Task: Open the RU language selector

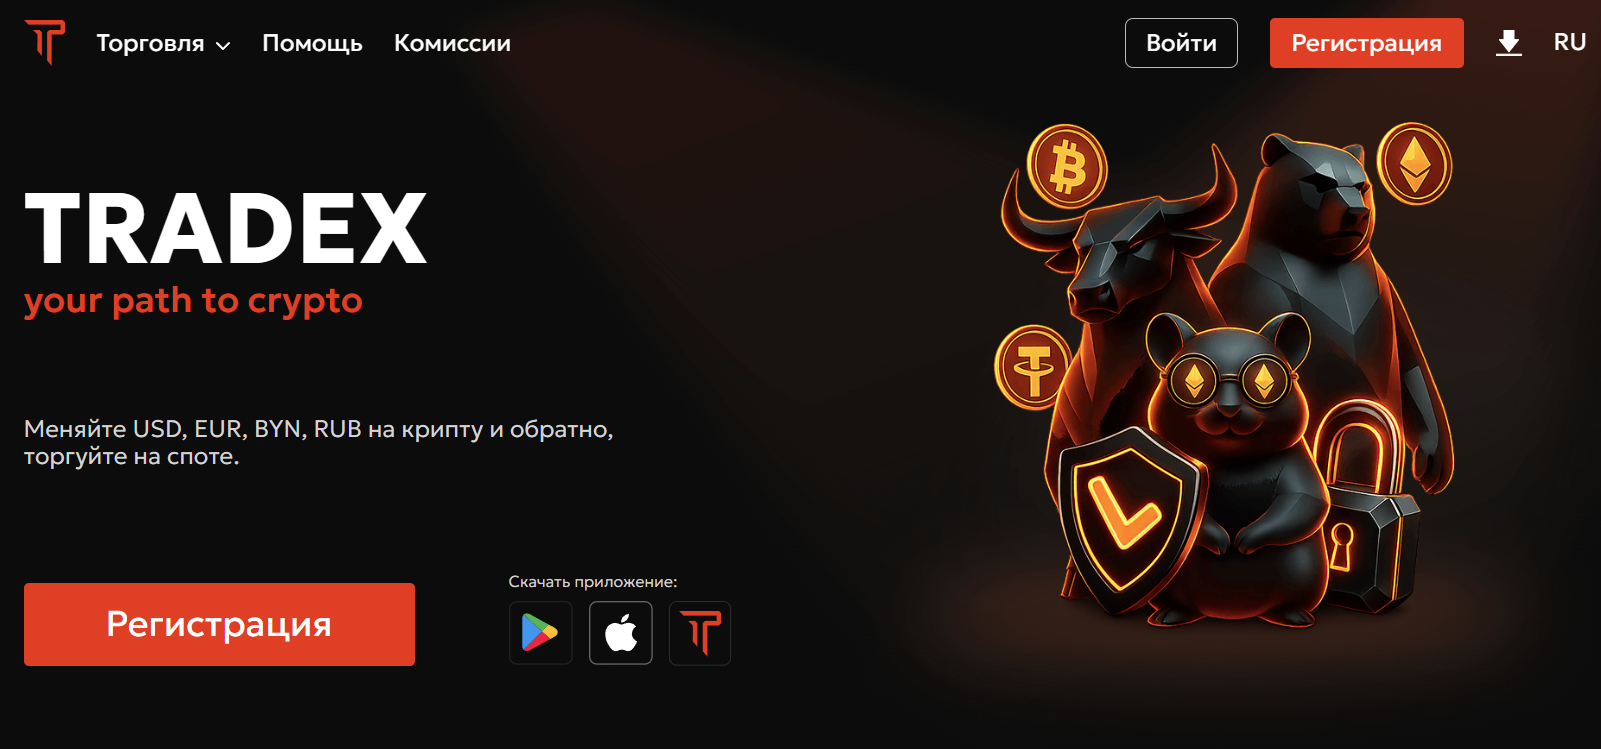Action: [x=1570, y=42]
